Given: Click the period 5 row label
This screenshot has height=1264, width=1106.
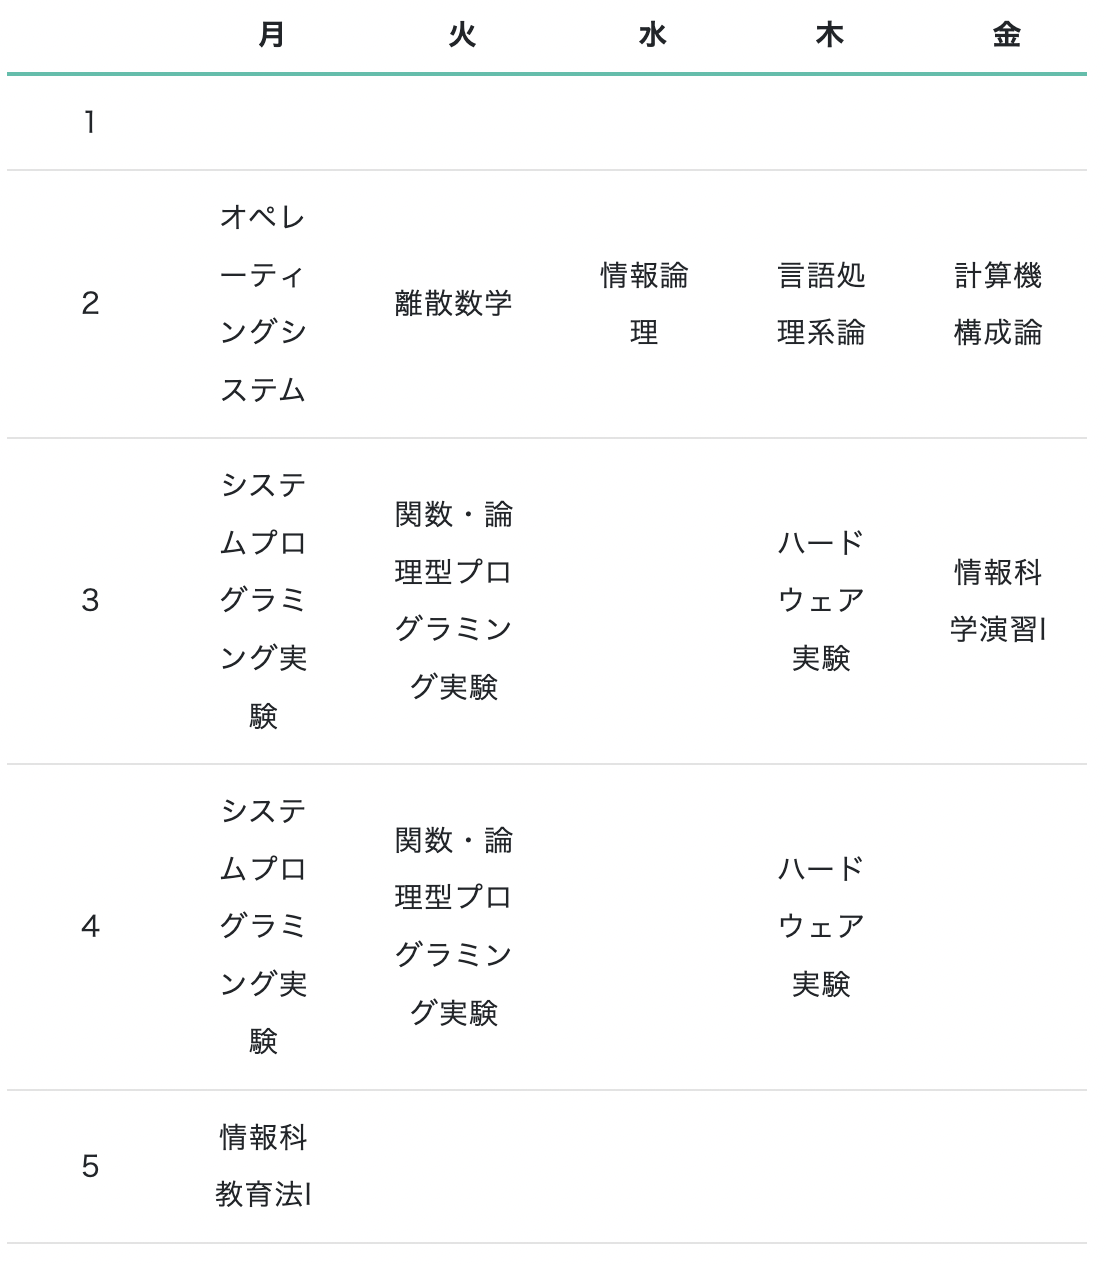Looking at the screenshot, I should 90,1166.
